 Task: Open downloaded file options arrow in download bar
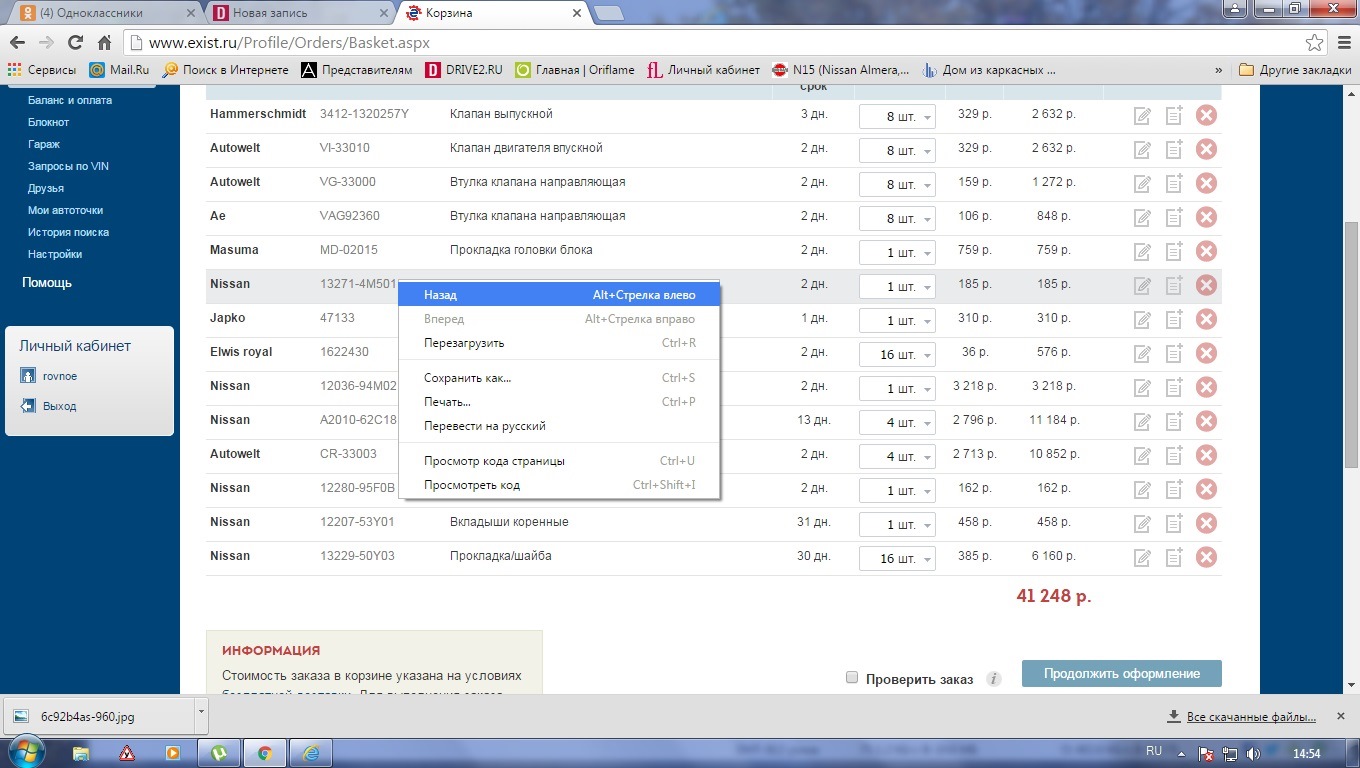click(201, 716)
